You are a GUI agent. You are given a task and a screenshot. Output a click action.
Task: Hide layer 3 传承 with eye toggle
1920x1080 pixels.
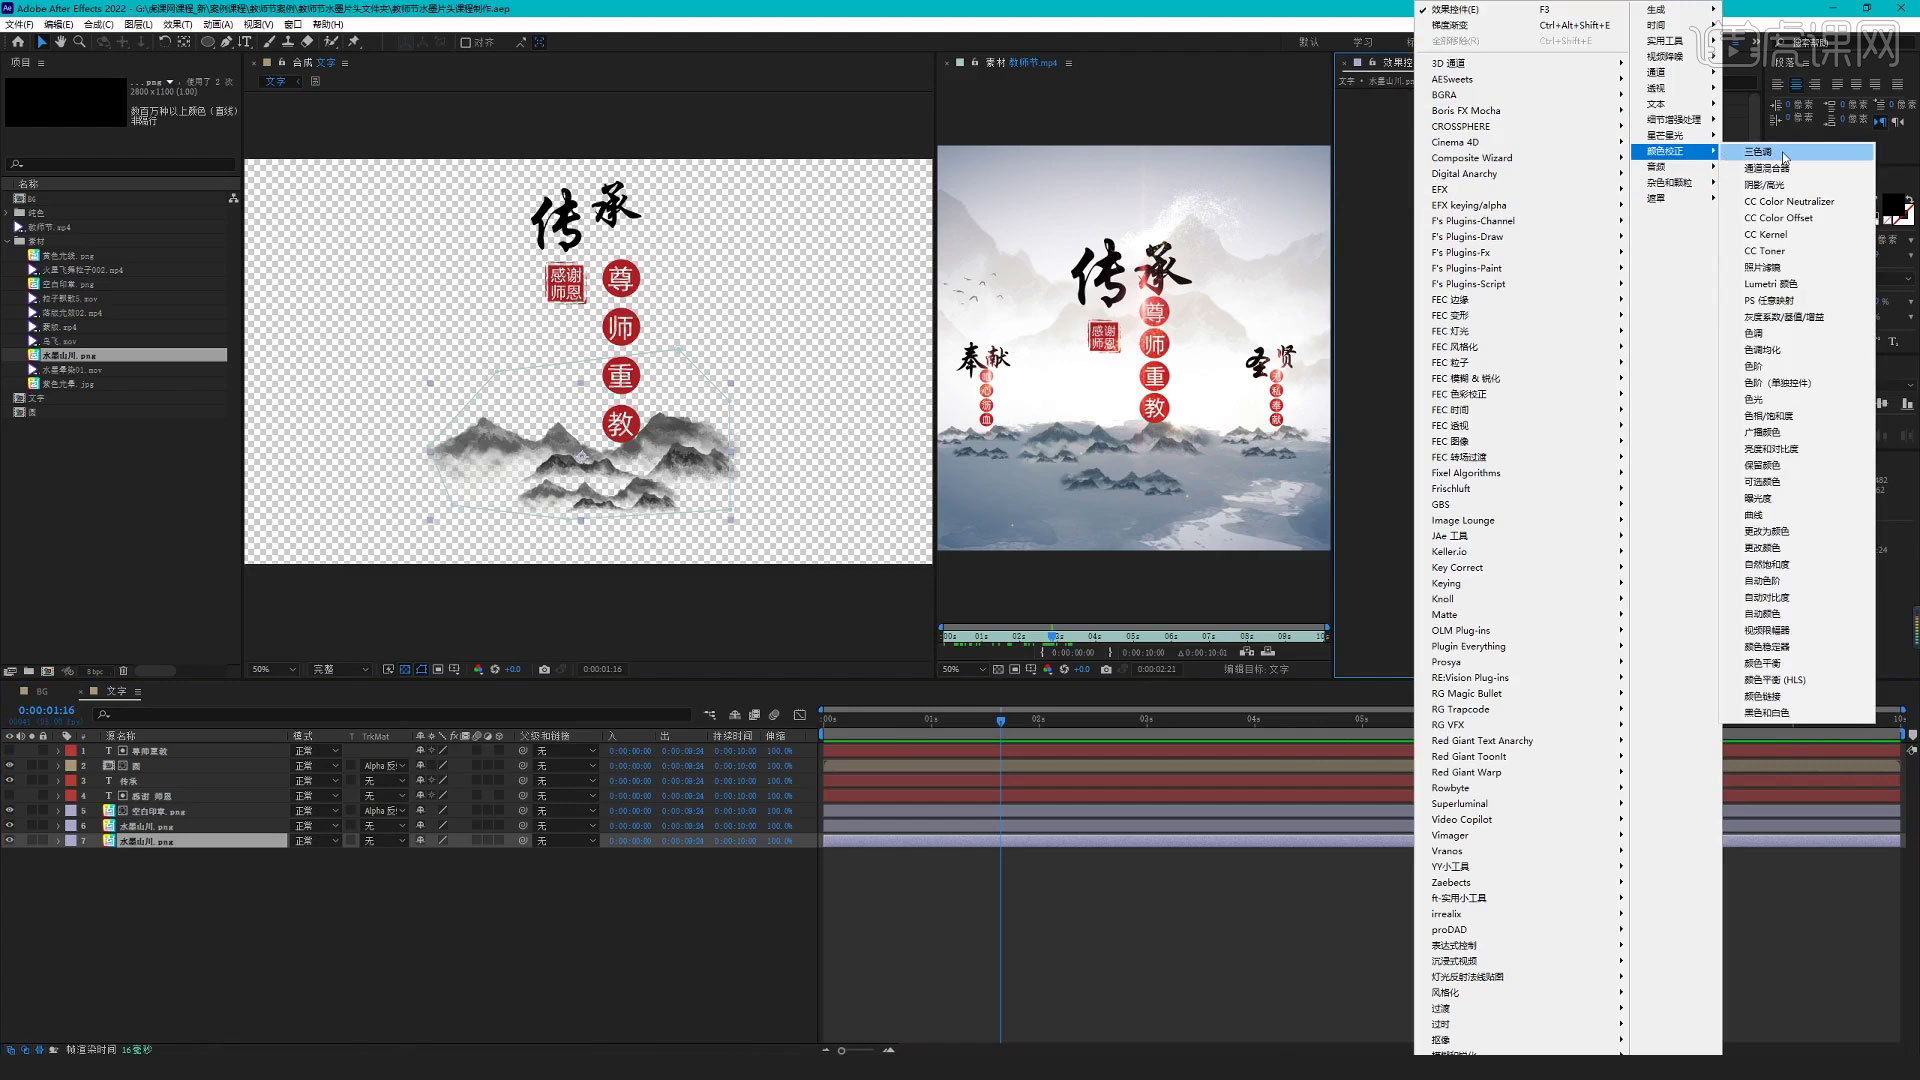[10, 781]
